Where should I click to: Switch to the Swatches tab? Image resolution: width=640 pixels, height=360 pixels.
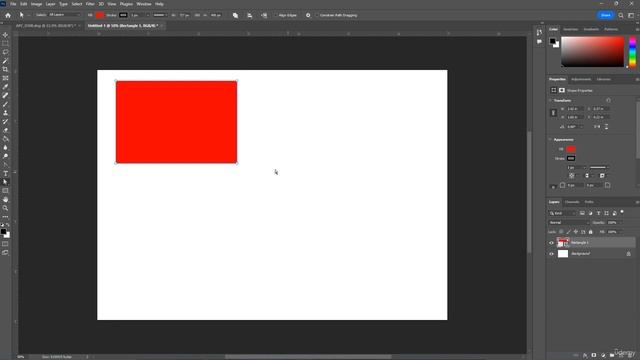pos(571,29)
